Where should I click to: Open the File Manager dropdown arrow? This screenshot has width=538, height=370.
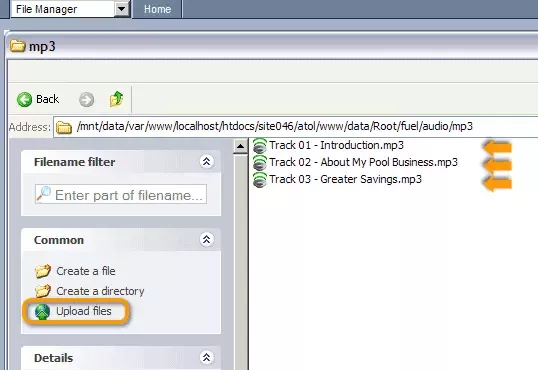121,9
